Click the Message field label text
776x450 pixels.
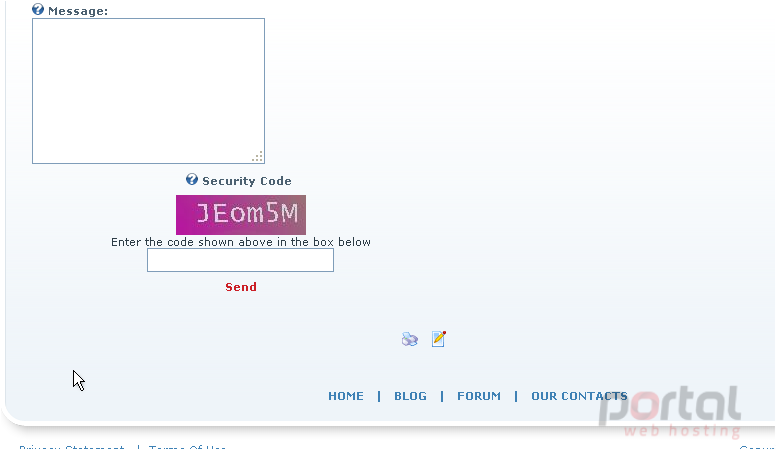(78, 11)
